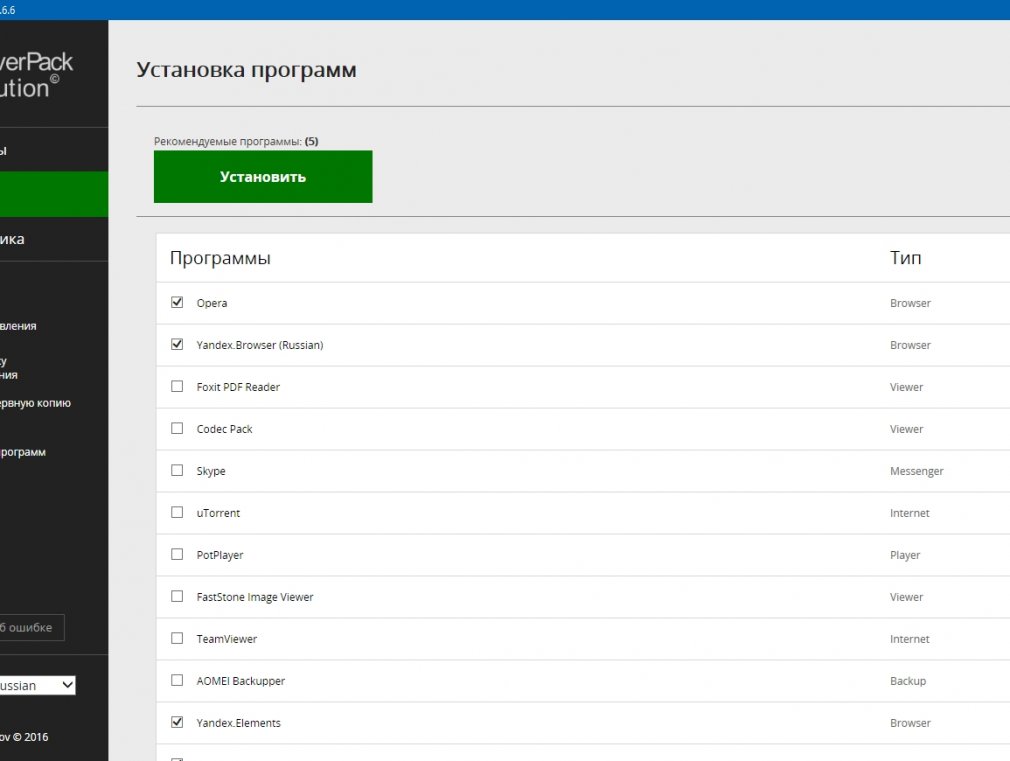This screenshot has height=761, width=1010.
Task: Click the Messenger type of Skype
Action: pyautogui.click(x=917, y=471)
